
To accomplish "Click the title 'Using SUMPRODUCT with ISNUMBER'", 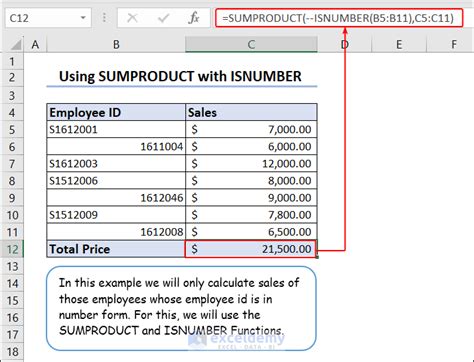I will tap(180, 76).
